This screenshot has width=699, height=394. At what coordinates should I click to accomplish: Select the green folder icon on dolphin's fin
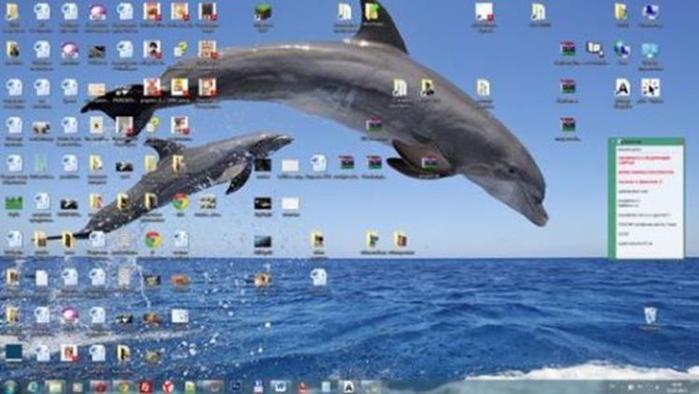372,12
